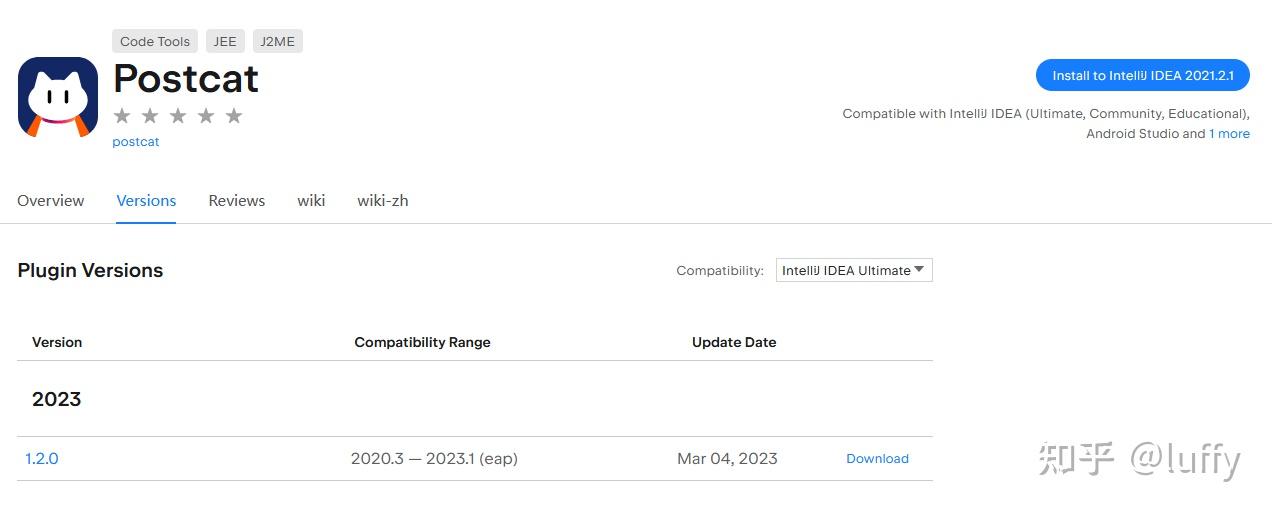1272x515 pixels.
Task: Click Install to IntelliJ IDEA 2021.2.1 button
Action: tap(1142, 76)
